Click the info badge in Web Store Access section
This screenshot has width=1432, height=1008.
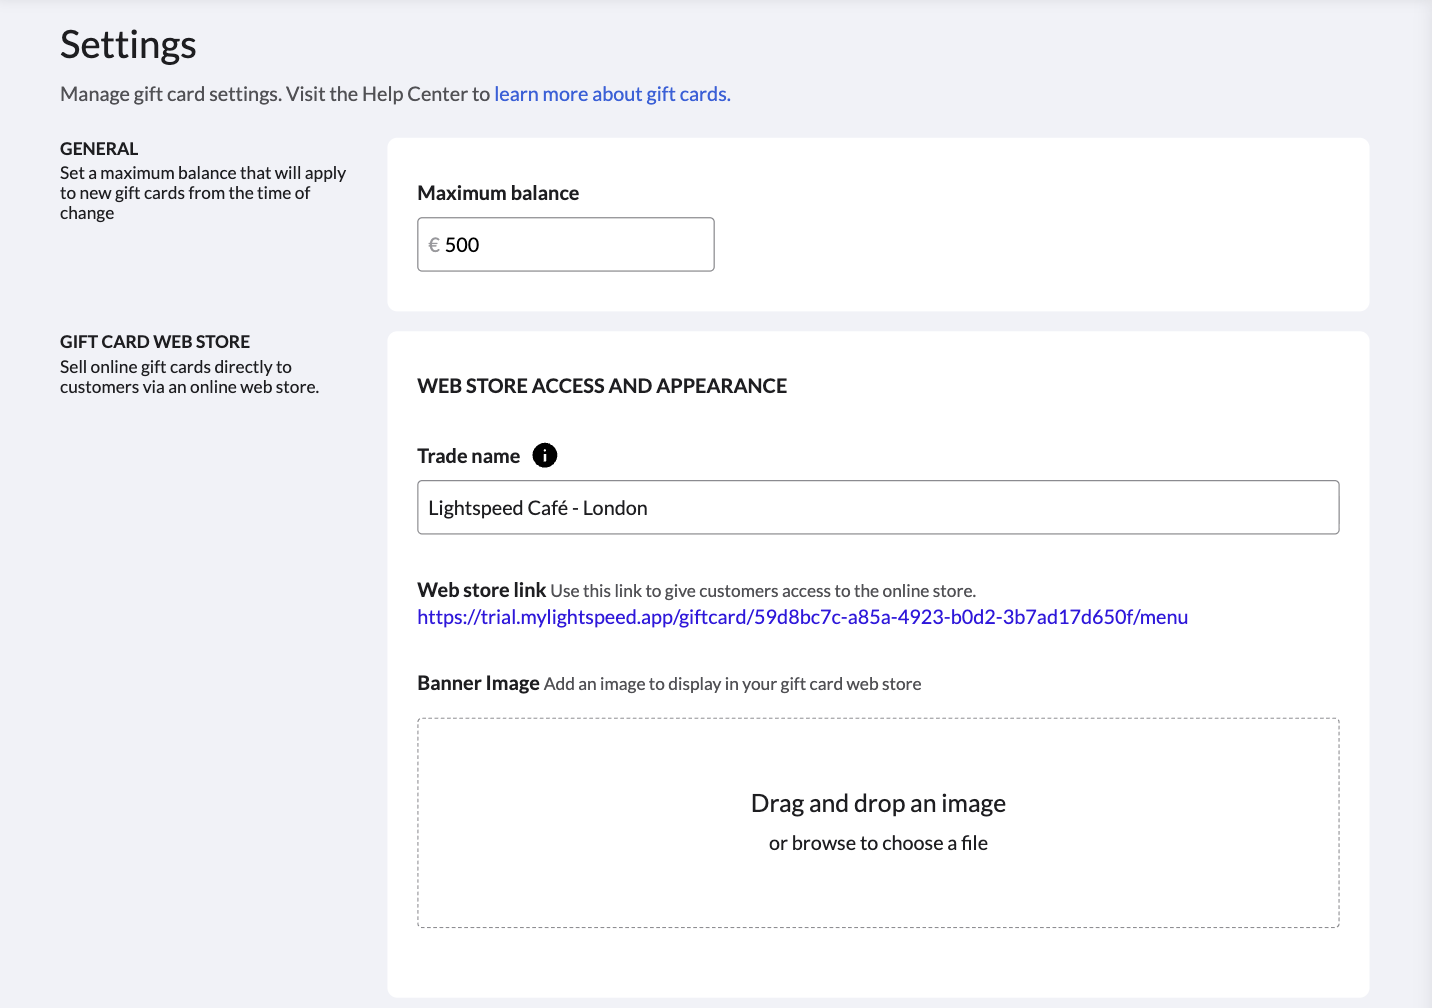click(x=545, y=455)
